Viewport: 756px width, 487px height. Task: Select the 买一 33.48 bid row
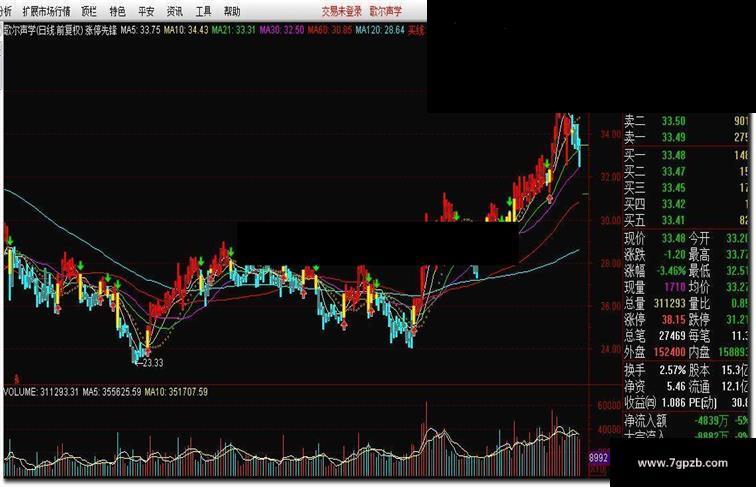click(x=687, y=155)
